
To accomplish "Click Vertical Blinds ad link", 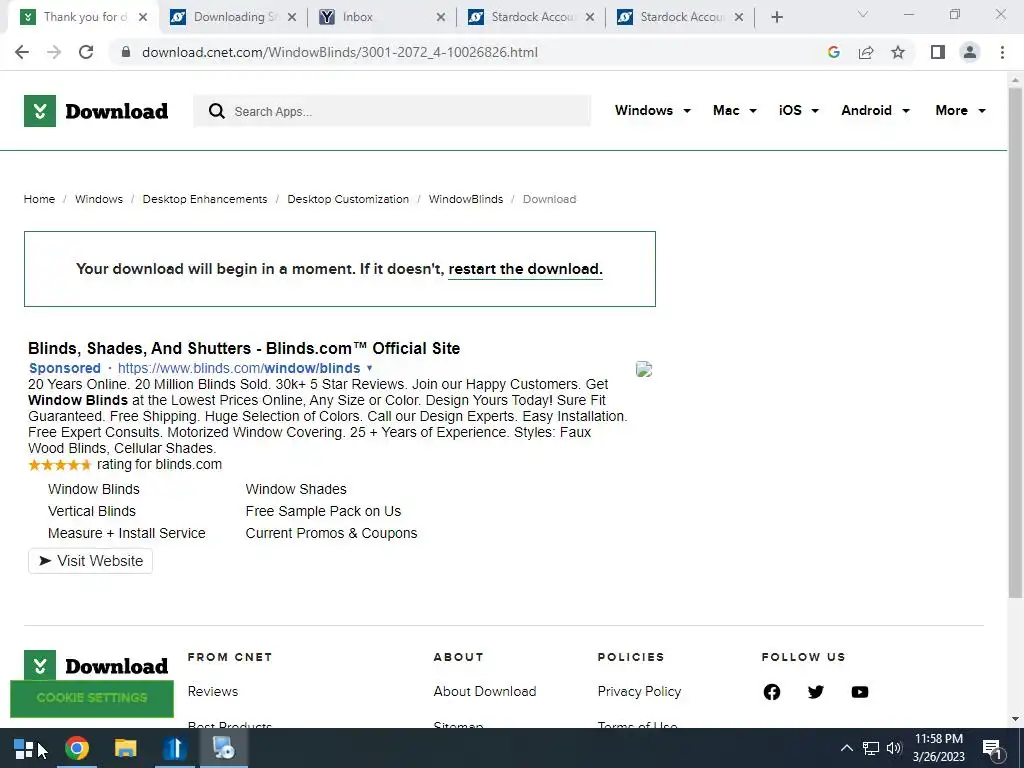I will [92, 511].
